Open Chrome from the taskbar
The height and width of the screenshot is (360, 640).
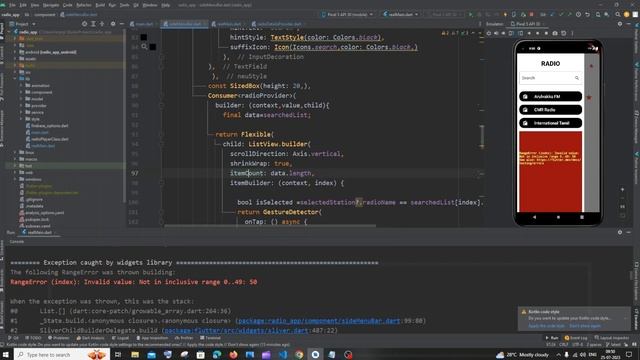(x=299, y=355)
